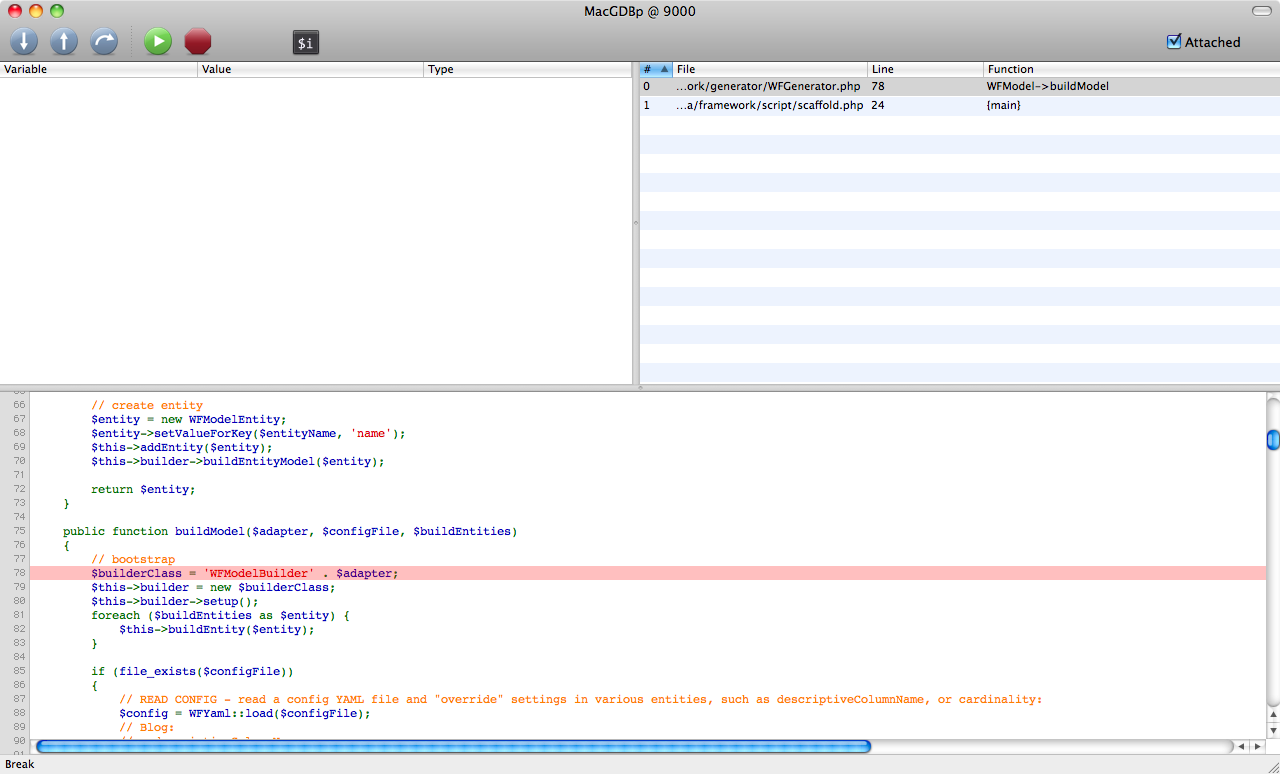Toggle sort order on the # column
This screenshot has width=1280, height=774.
coord(655,69)
